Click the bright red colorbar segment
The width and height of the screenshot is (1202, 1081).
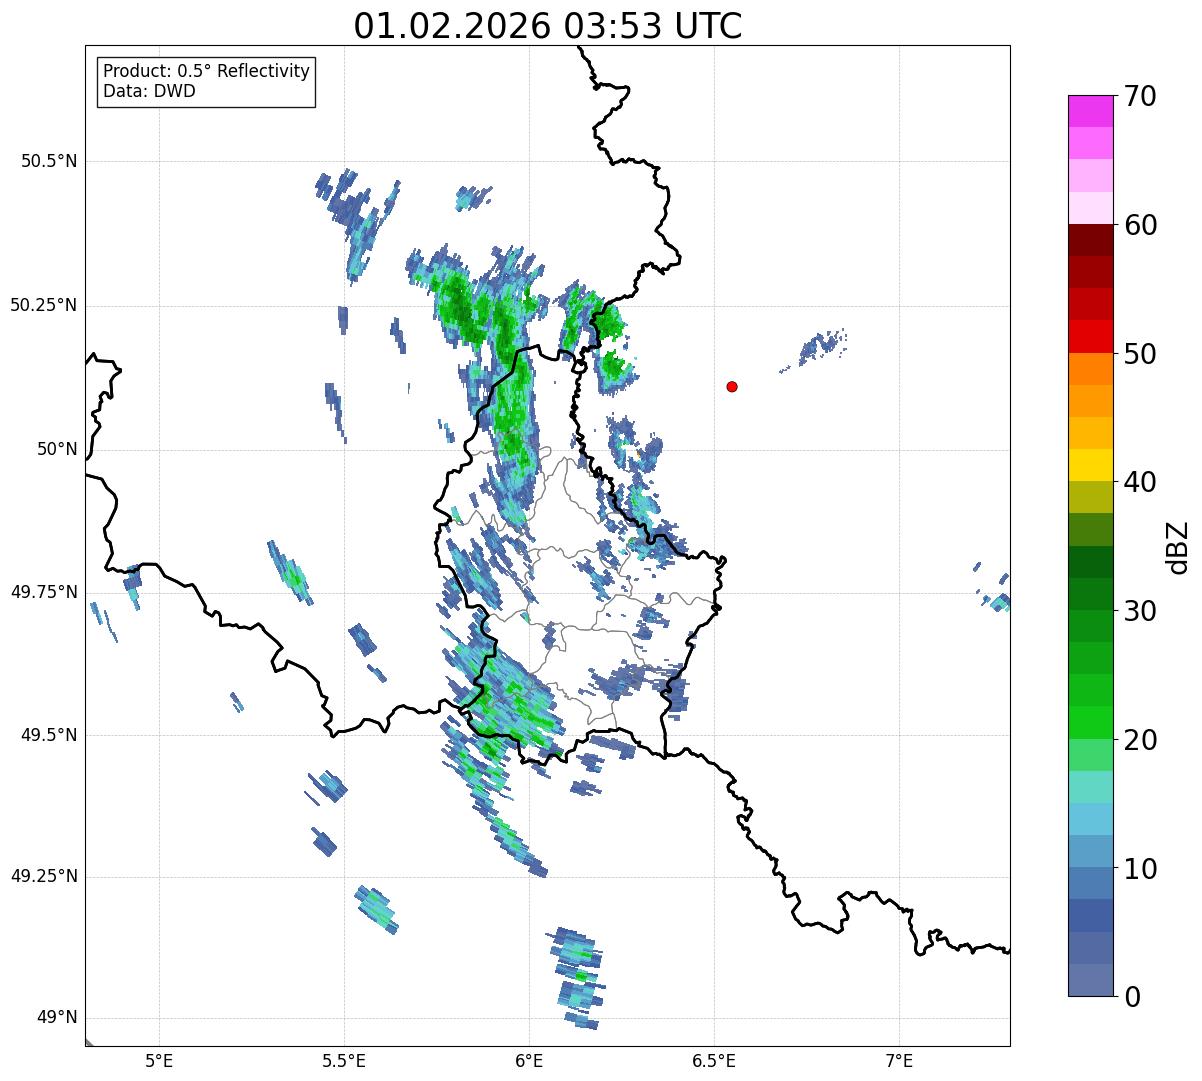click(x=1091, y=336)
